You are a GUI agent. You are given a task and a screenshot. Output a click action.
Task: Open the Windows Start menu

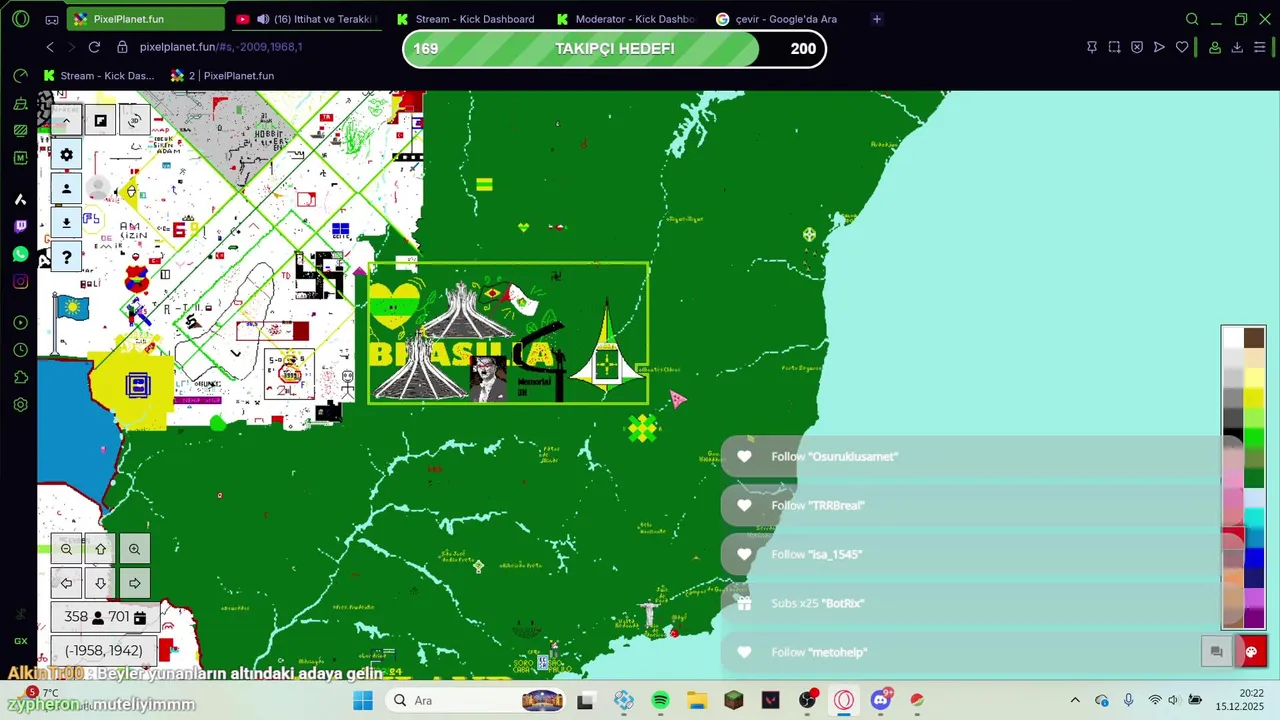(362, 700)
